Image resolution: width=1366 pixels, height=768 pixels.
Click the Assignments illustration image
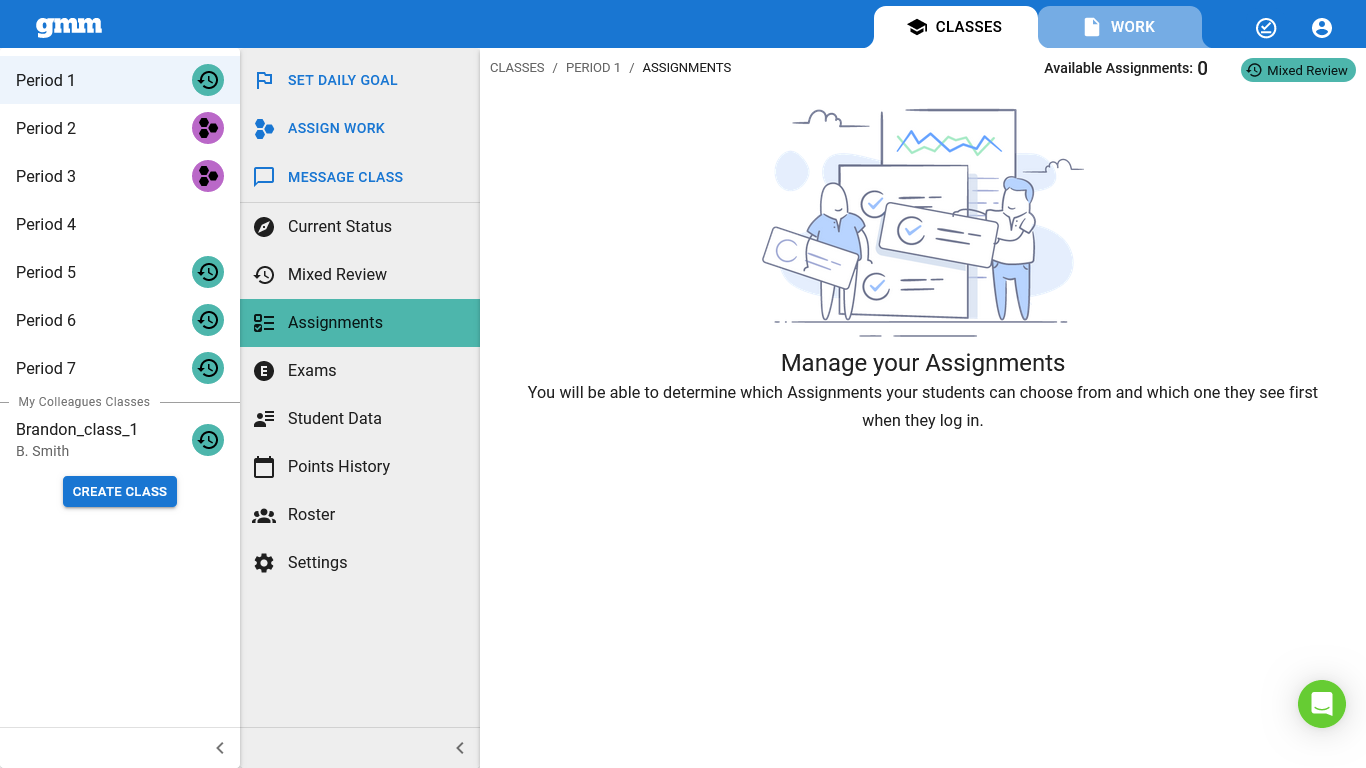click(x=923, y=222)
